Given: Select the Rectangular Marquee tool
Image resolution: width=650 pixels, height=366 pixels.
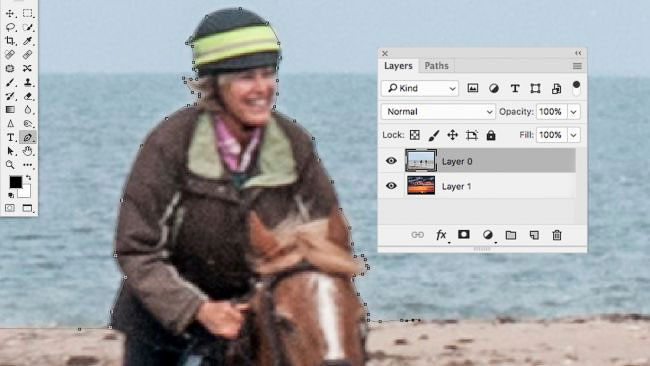Looking at the screenshot, I should pyautogui.click(x=27, y=14).
